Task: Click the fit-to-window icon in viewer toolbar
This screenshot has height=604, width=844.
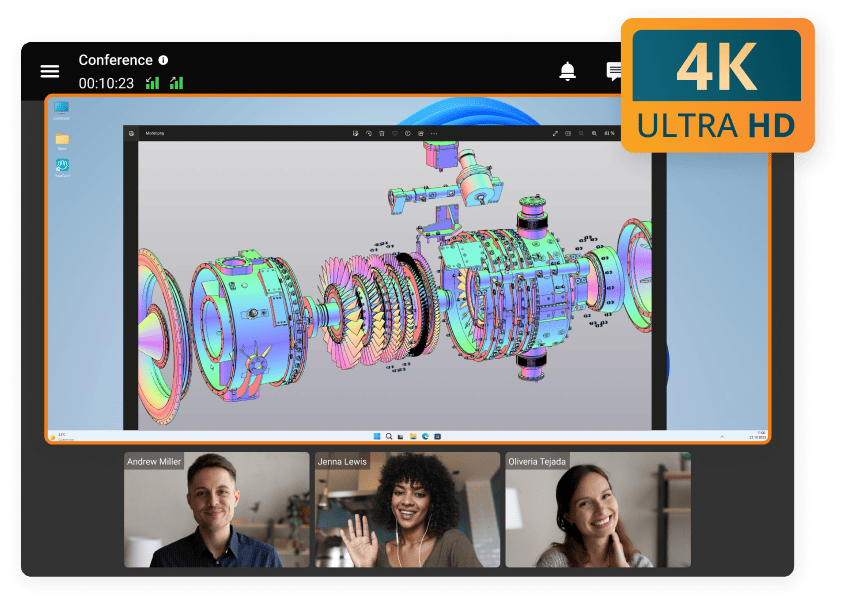Action: click(x=568, y=134)
